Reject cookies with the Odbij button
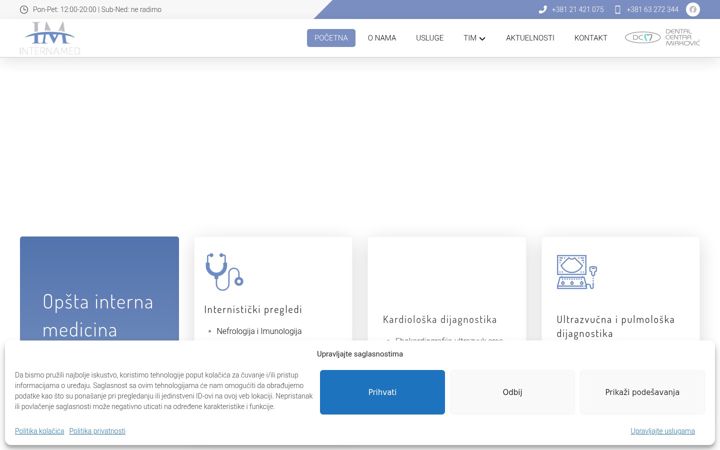 [x=512, y=392]
